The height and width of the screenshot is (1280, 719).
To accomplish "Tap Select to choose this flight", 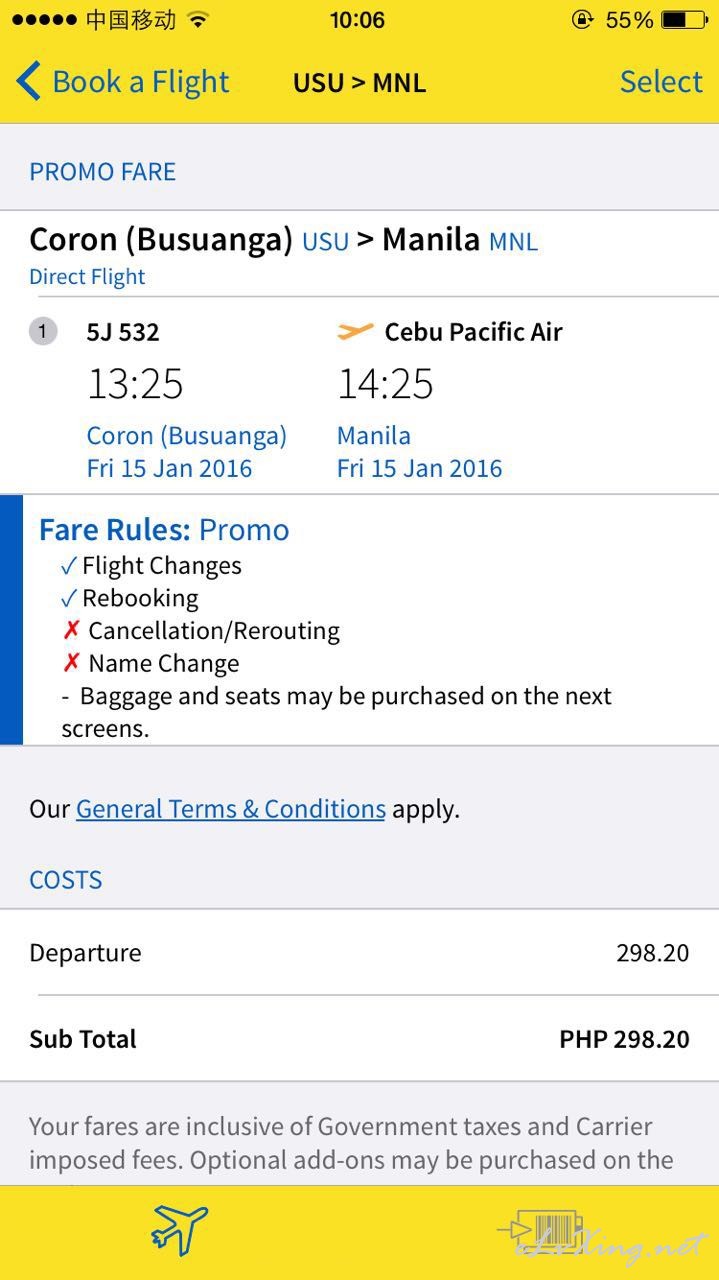I will coord(661,82).
